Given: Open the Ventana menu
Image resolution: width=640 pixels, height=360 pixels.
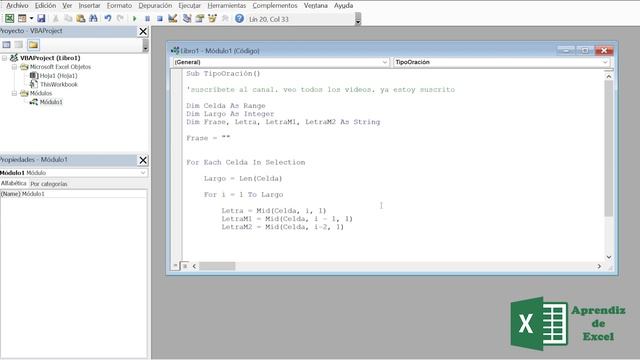Looking at the screenshot, I should pos(316,5).
